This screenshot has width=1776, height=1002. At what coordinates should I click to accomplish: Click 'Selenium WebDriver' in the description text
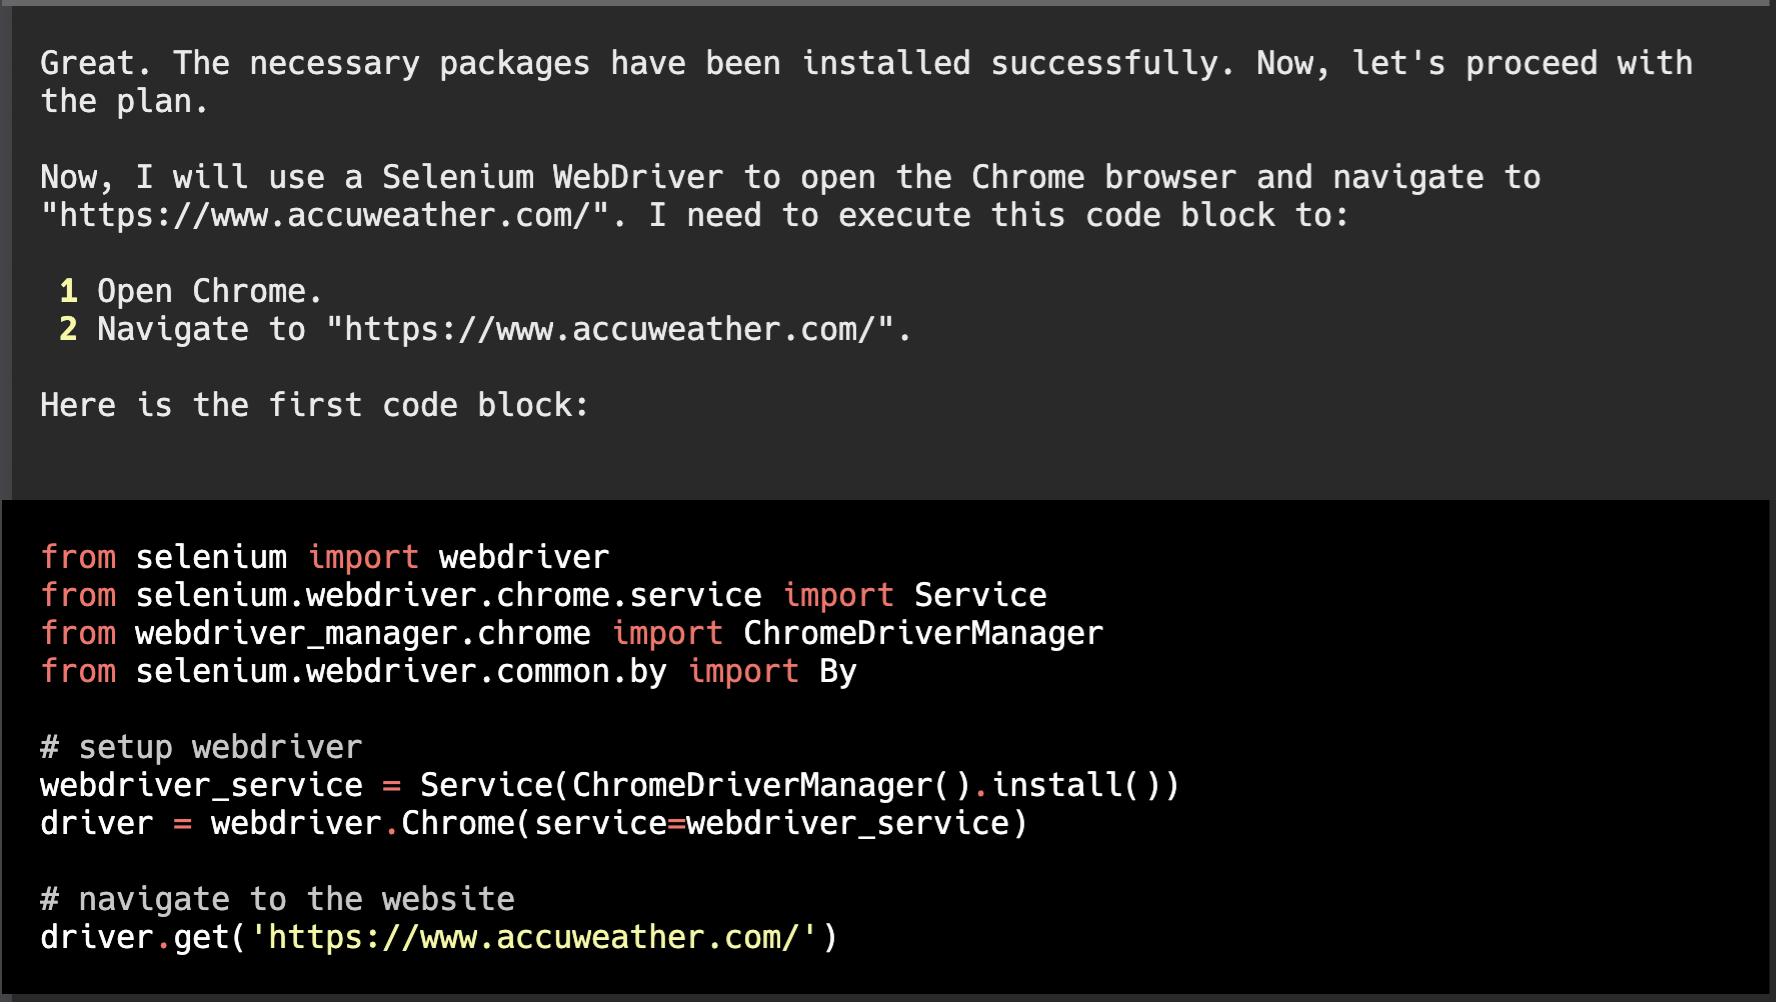(x=552, y=177)
